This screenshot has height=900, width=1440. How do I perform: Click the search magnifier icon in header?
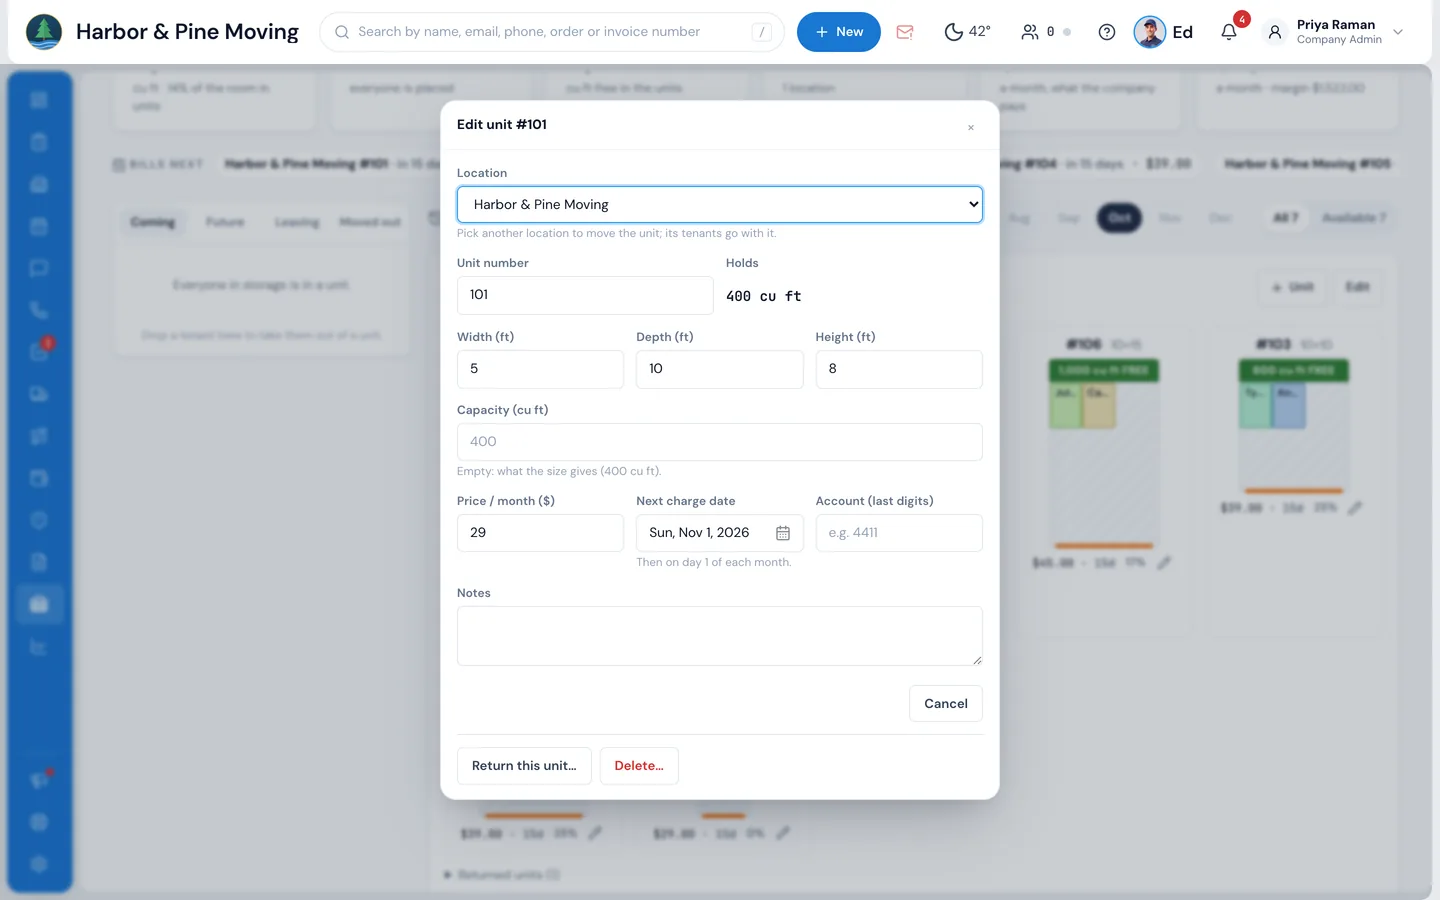click(342, 32)
